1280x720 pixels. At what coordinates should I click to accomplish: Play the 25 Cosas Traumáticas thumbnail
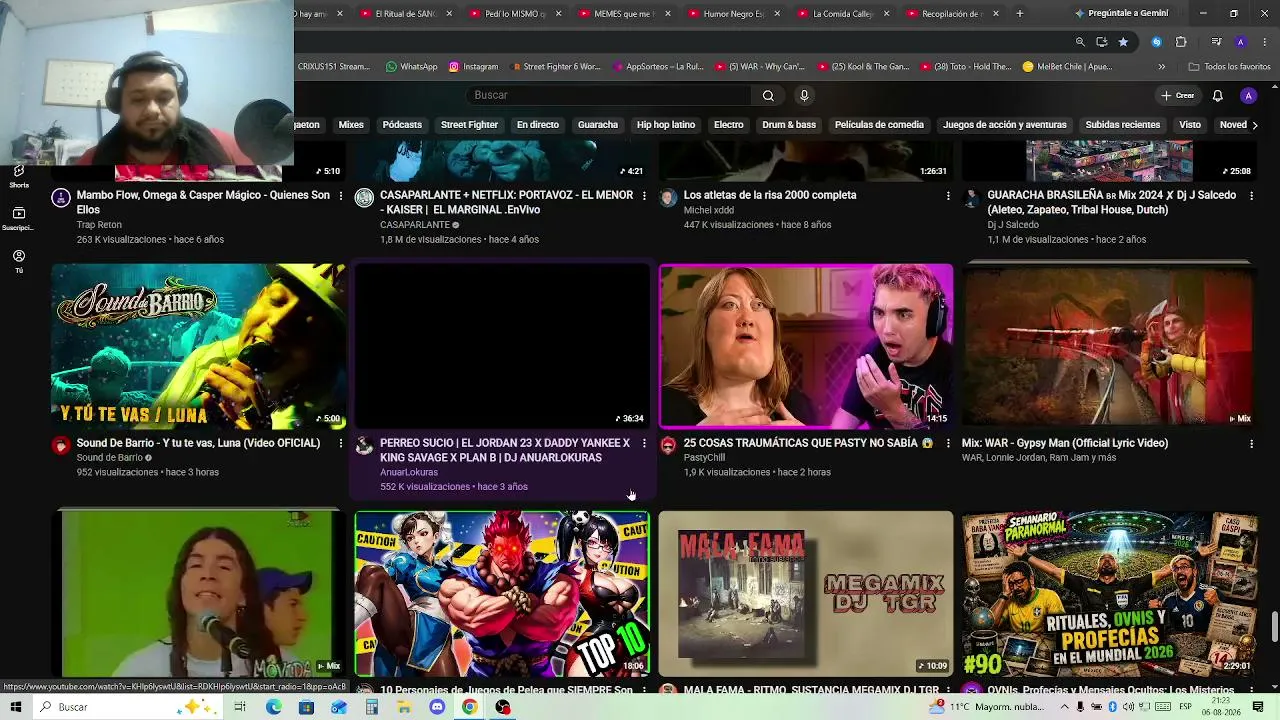[x=806, y=346]
